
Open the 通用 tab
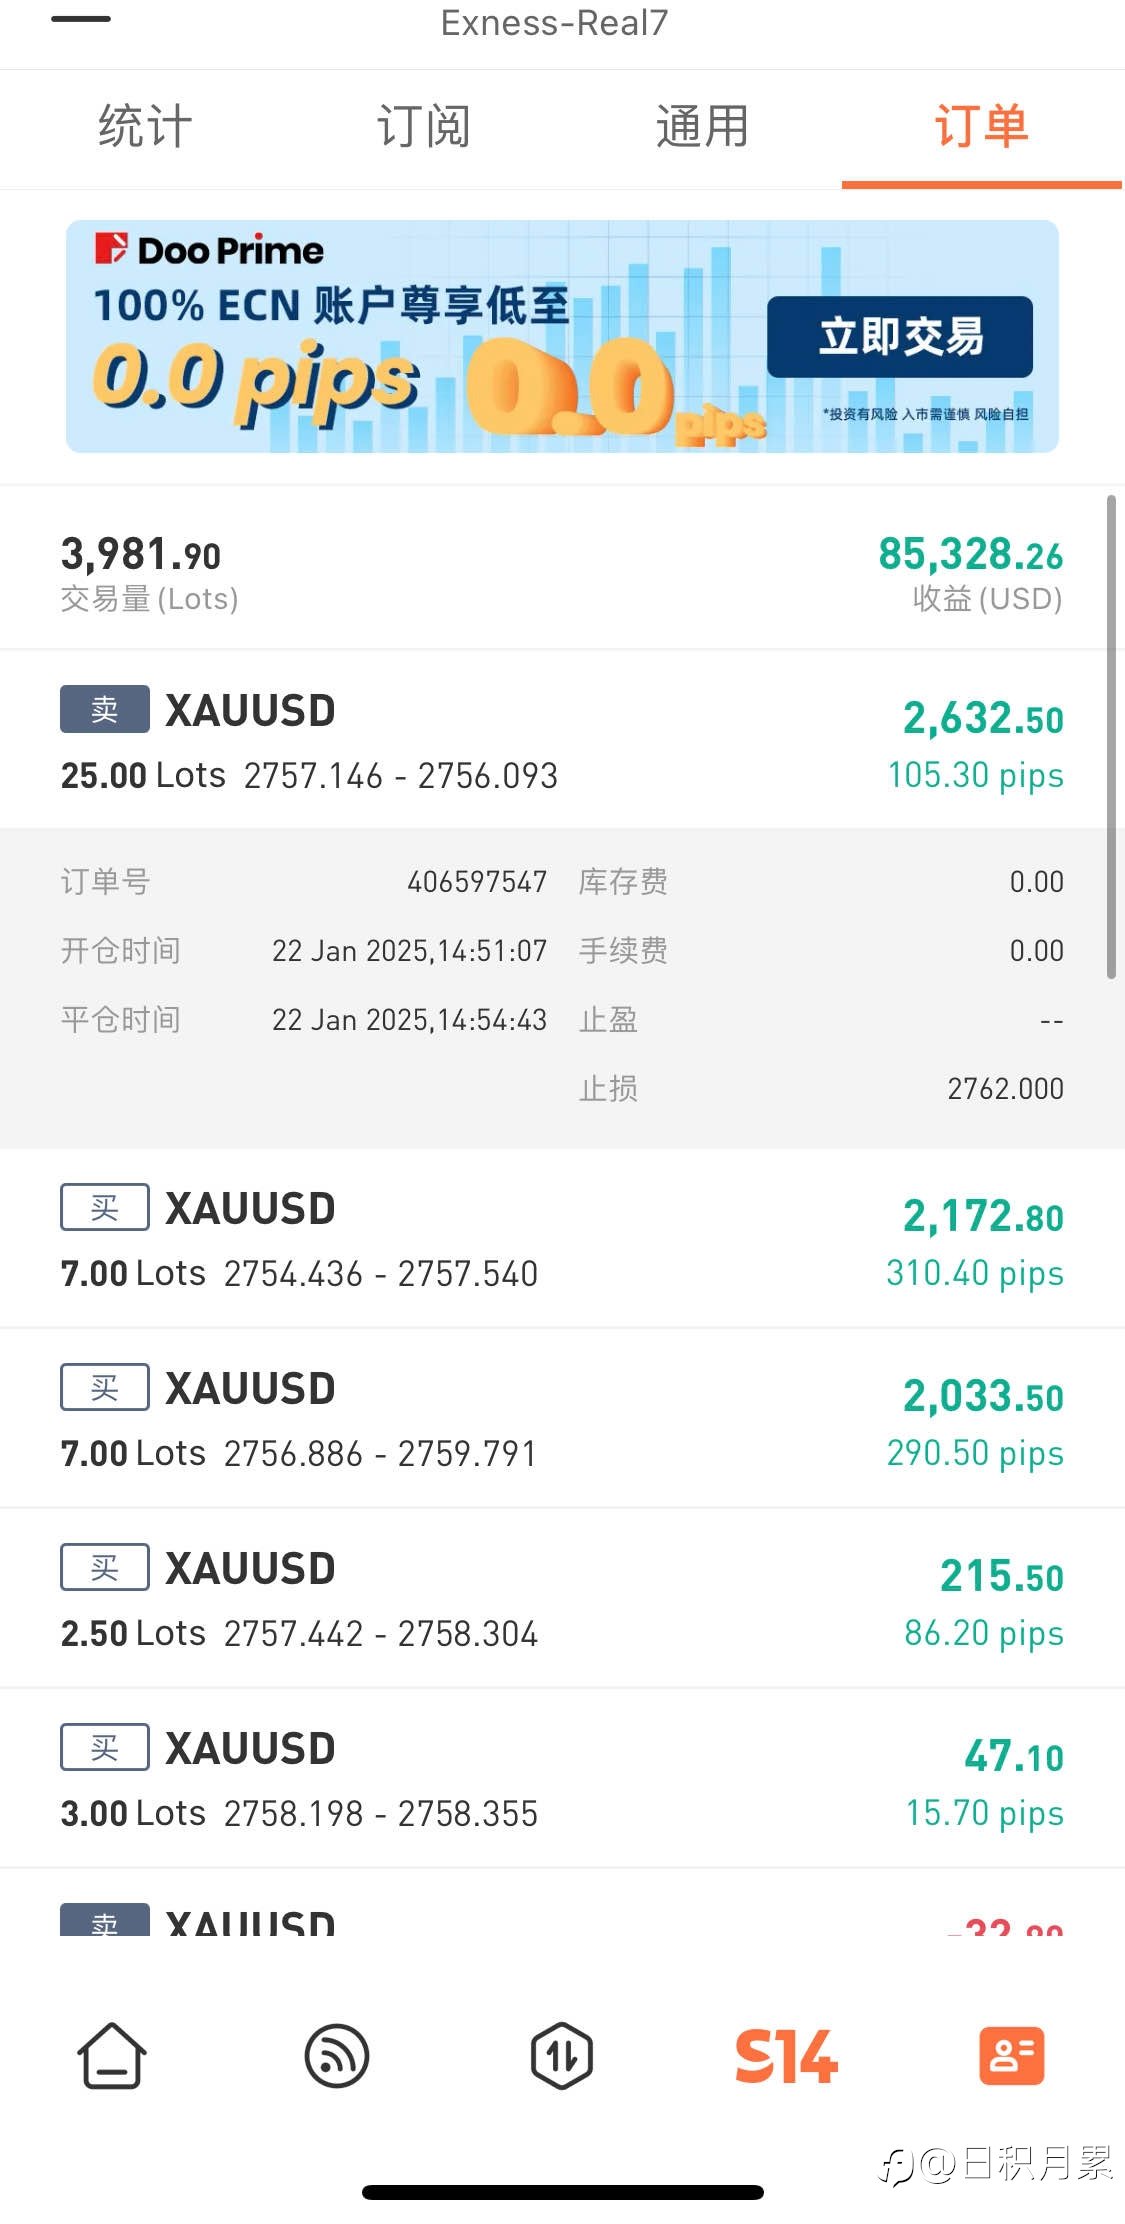click(702, 127)
